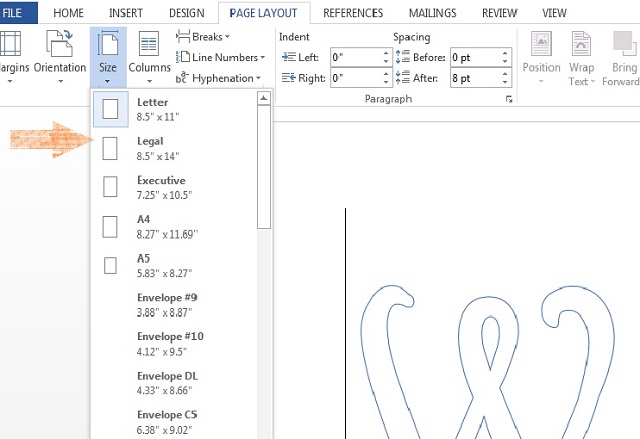Switch to the INSERT ribbon tab
The width and height of the screenshot is (640, 439).
point(126,13)
